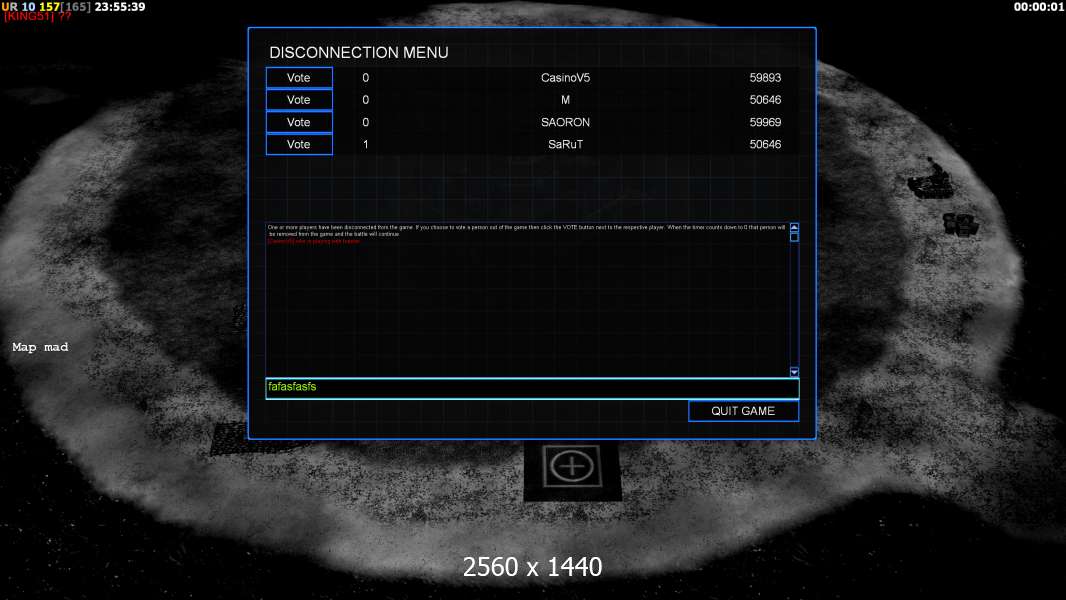
Task: Click the message log scroll-down arrow
Action: click(x=794, y=372)
